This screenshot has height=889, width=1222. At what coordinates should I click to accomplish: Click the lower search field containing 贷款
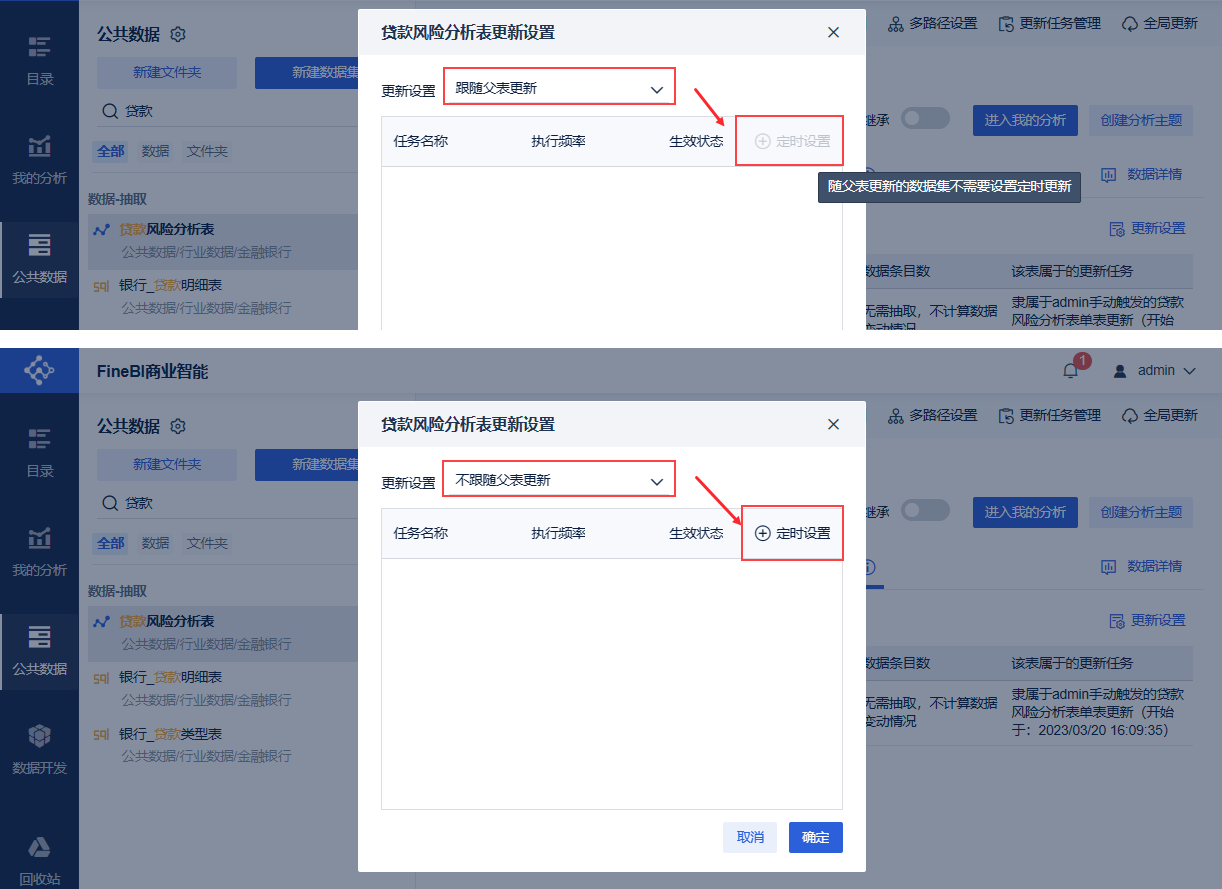coord(227,503)
